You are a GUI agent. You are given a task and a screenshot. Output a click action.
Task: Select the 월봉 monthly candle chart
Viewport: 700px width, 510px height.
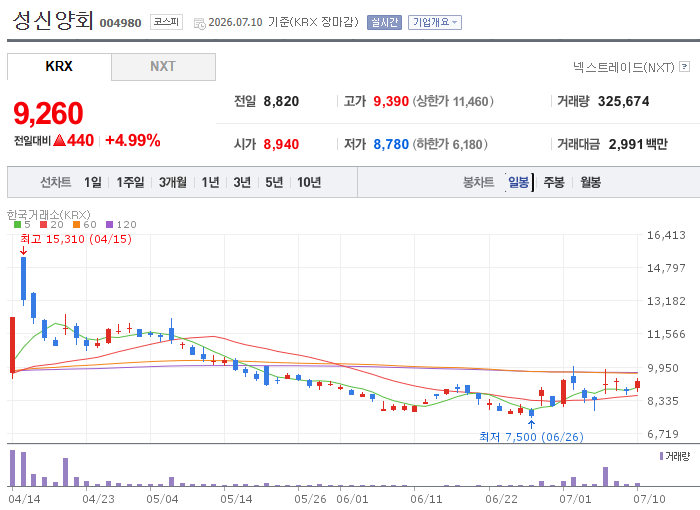(590, 182)
